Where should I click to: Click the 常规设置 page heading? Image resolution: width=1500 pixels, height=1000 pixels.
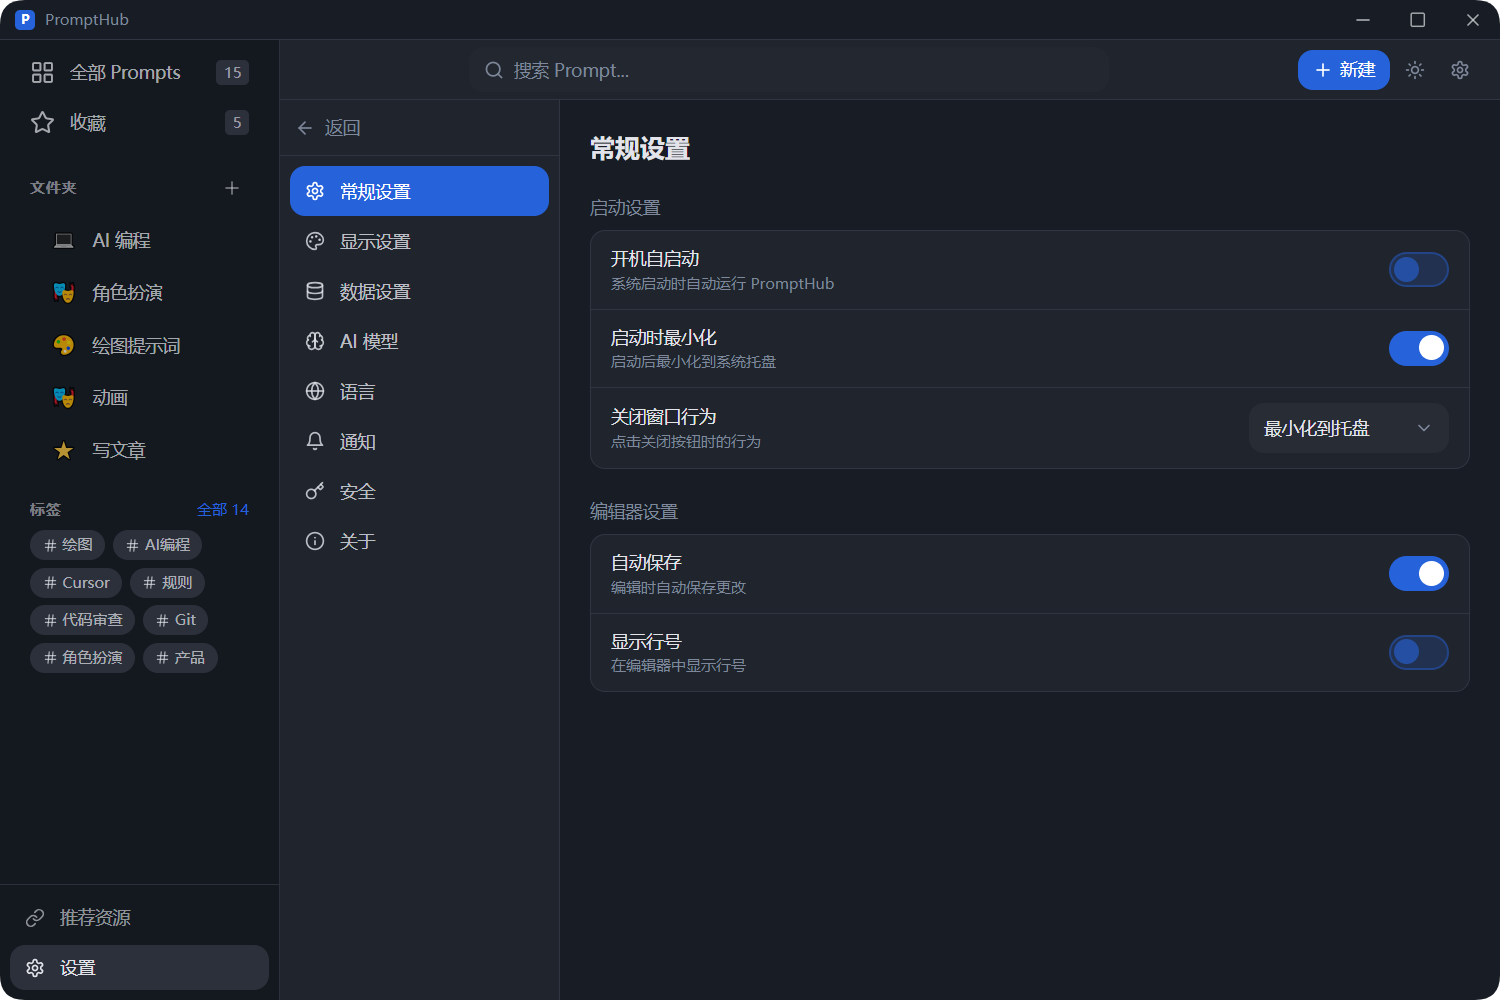640,149
